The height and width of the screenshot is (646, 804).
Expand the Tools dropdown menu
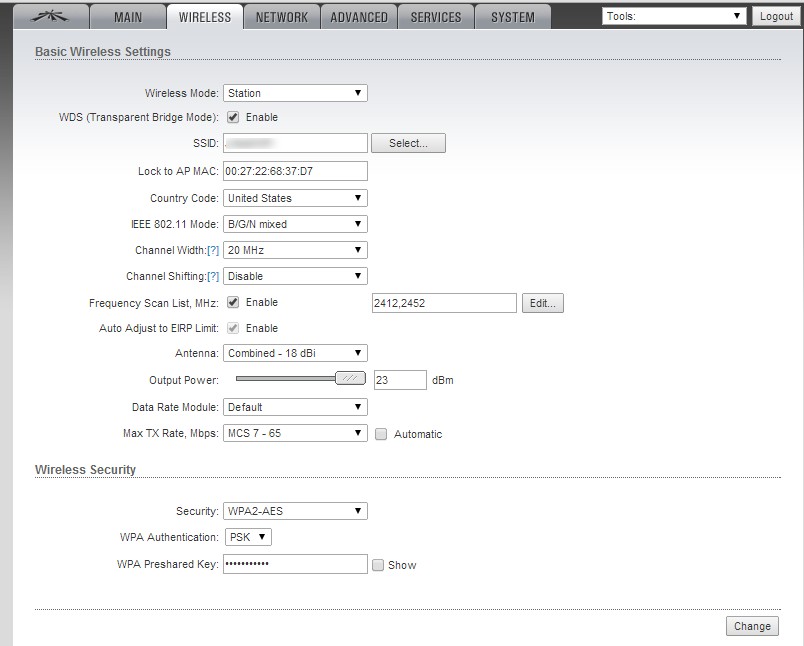click(x=674, y=16)
